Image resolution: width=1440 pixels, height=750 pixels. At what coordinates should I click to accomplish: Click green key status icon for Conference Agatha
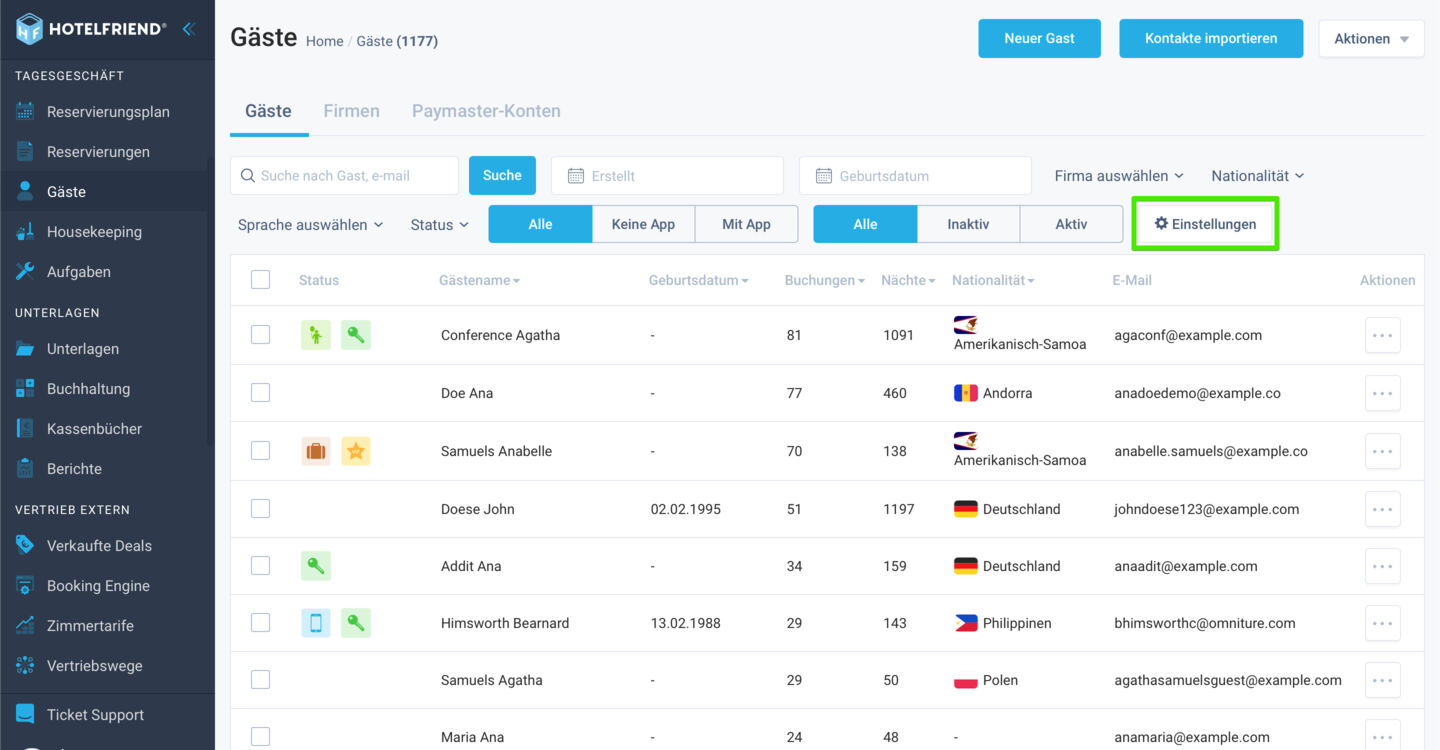click(x=356, y=335)
